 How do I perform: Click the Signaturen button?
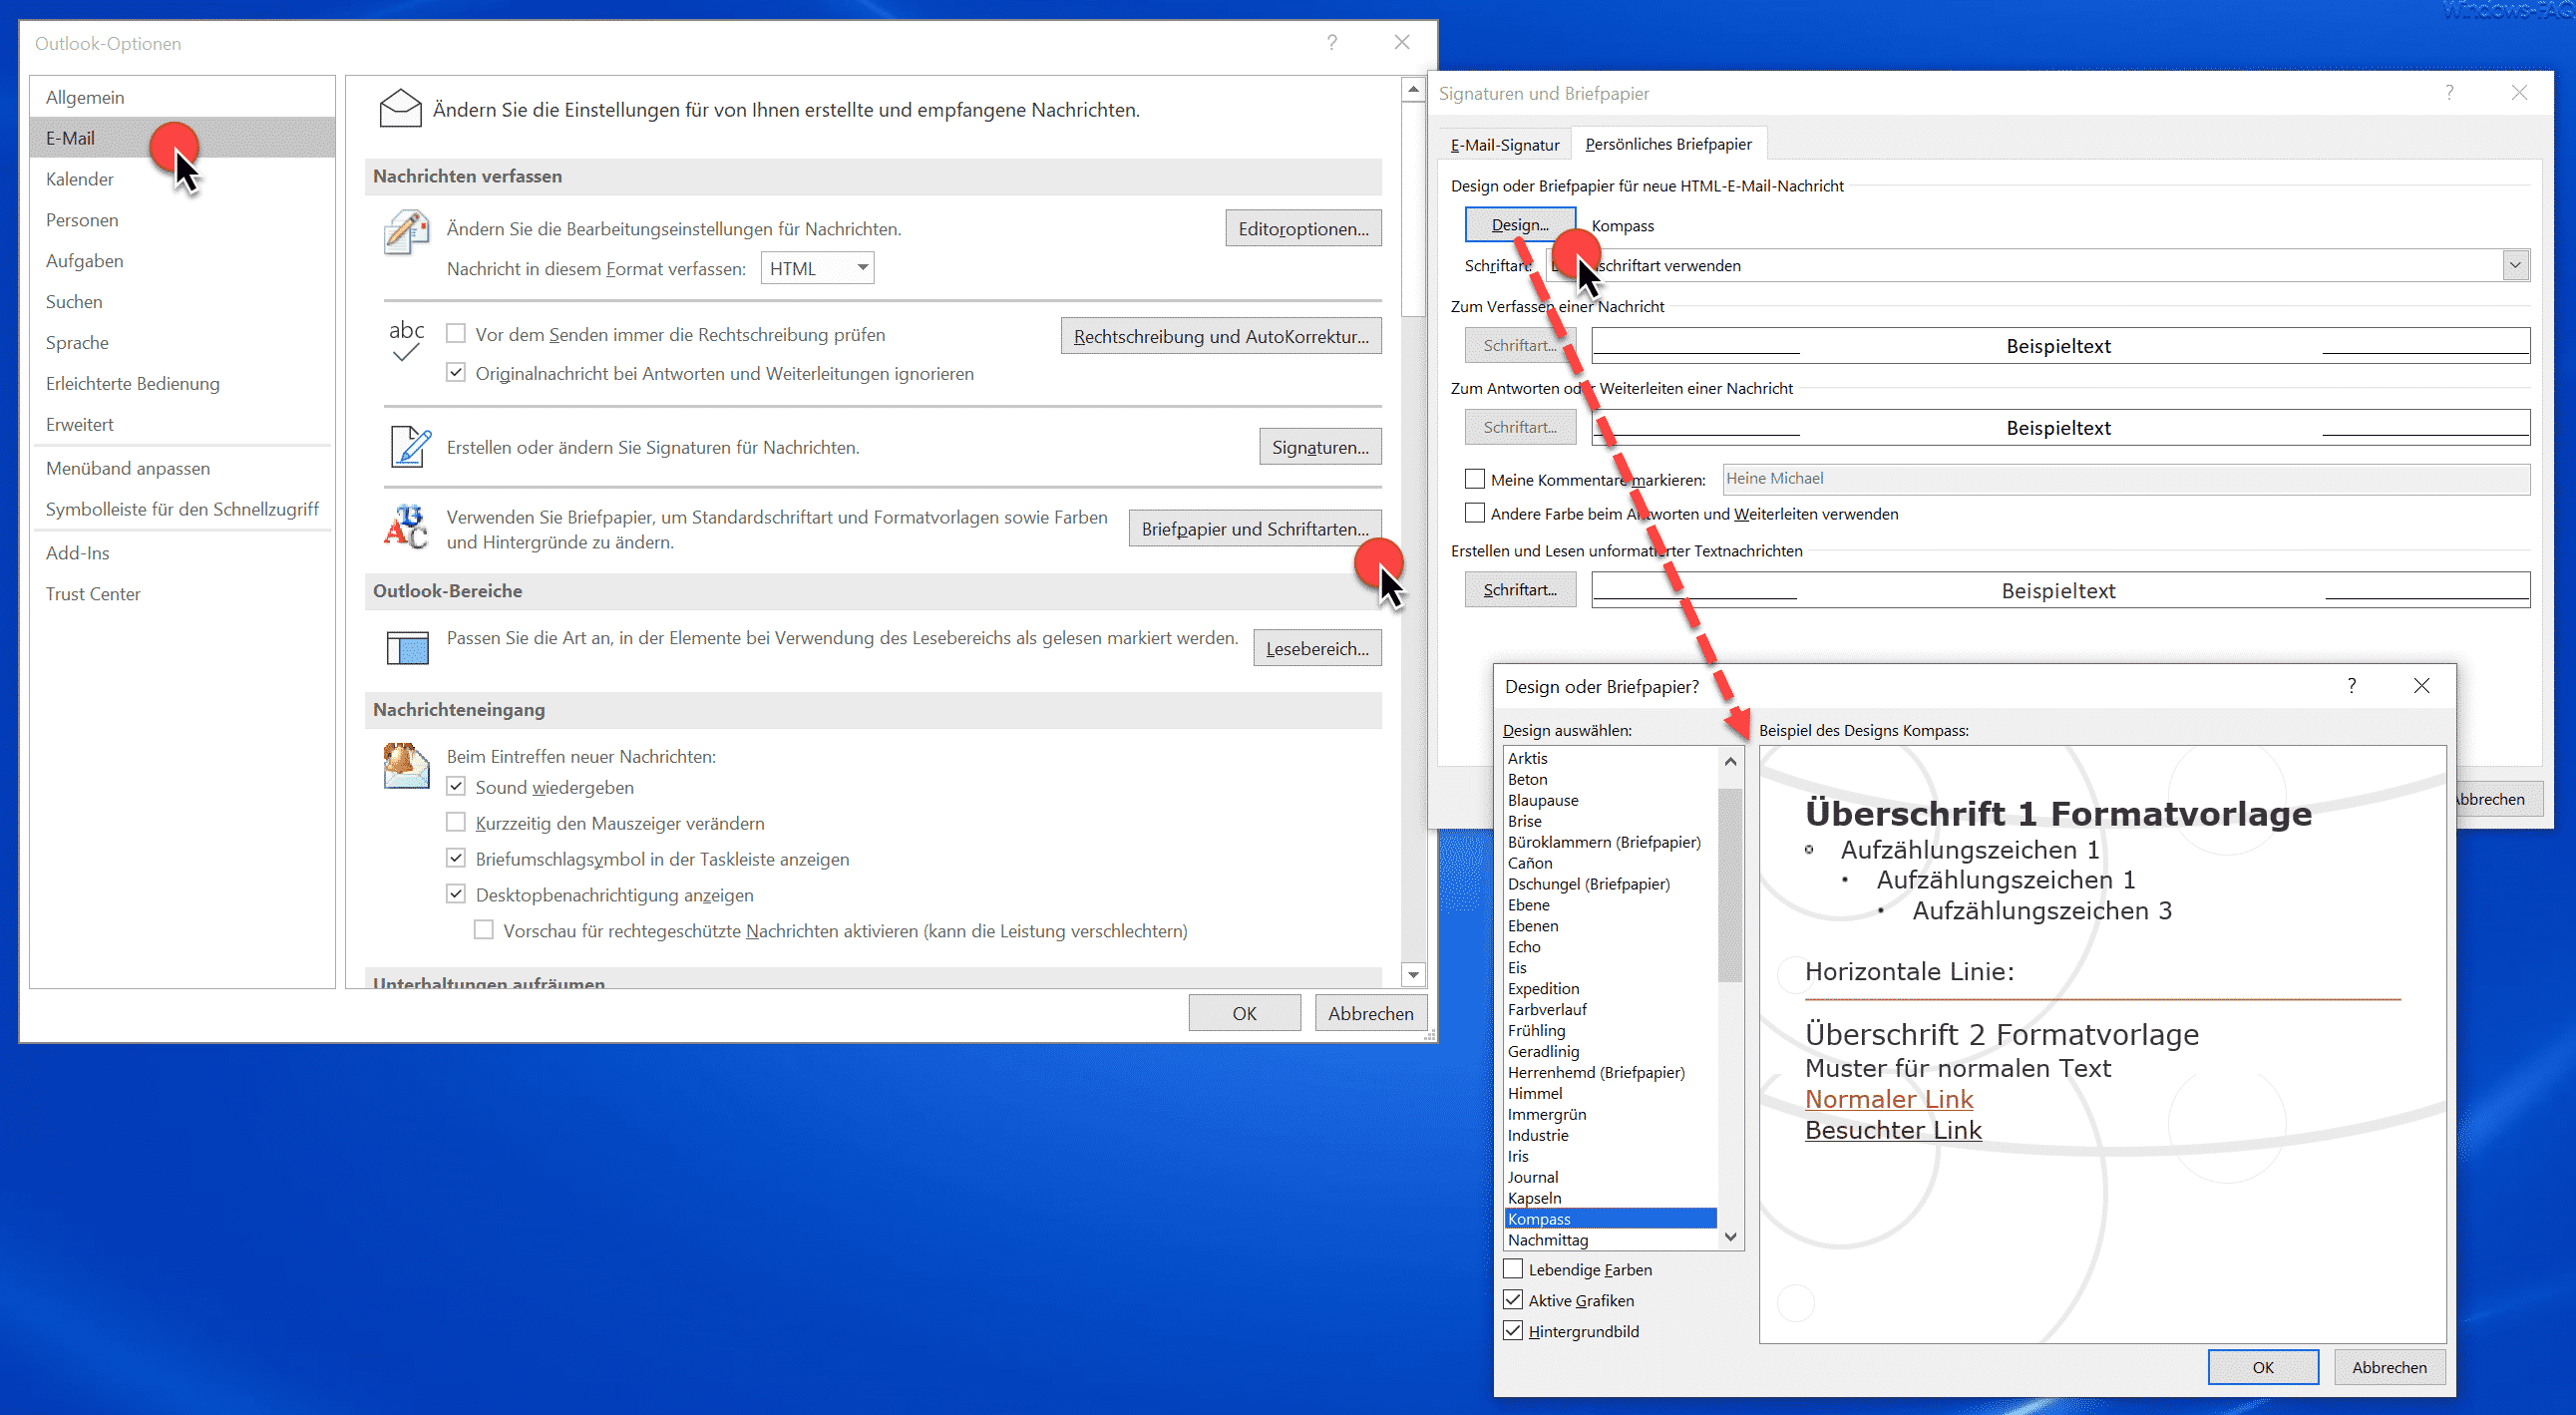pyautogui.click(x=1320, y=447)
